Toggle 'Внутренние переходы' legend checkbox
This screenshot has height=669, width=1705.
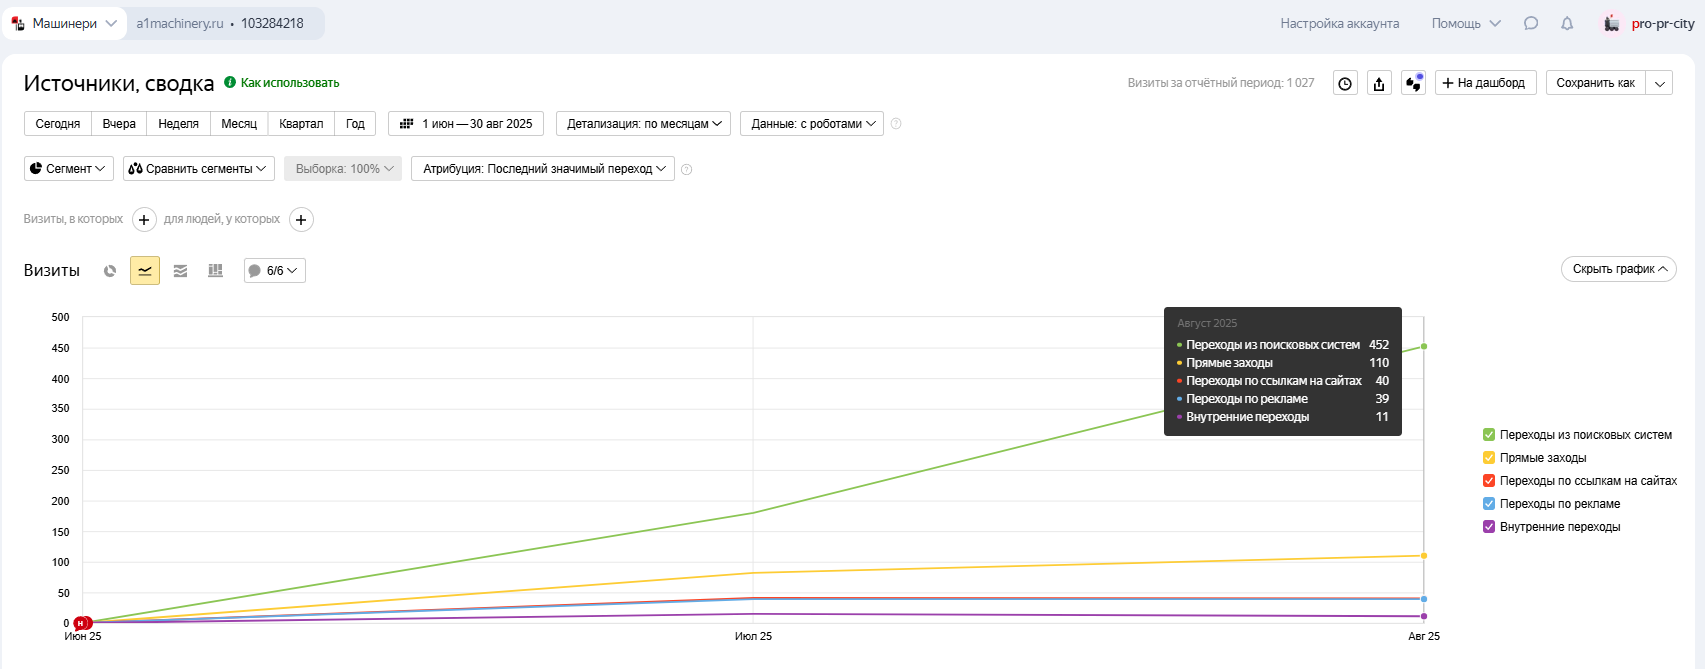coord(1489,527)
